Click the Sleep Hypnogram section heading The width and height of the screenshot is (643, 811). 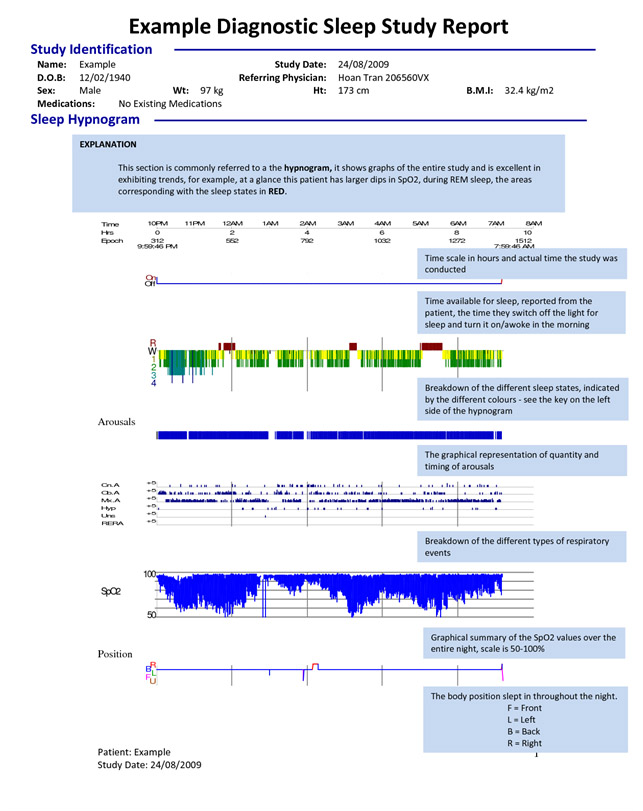point(85,120)
